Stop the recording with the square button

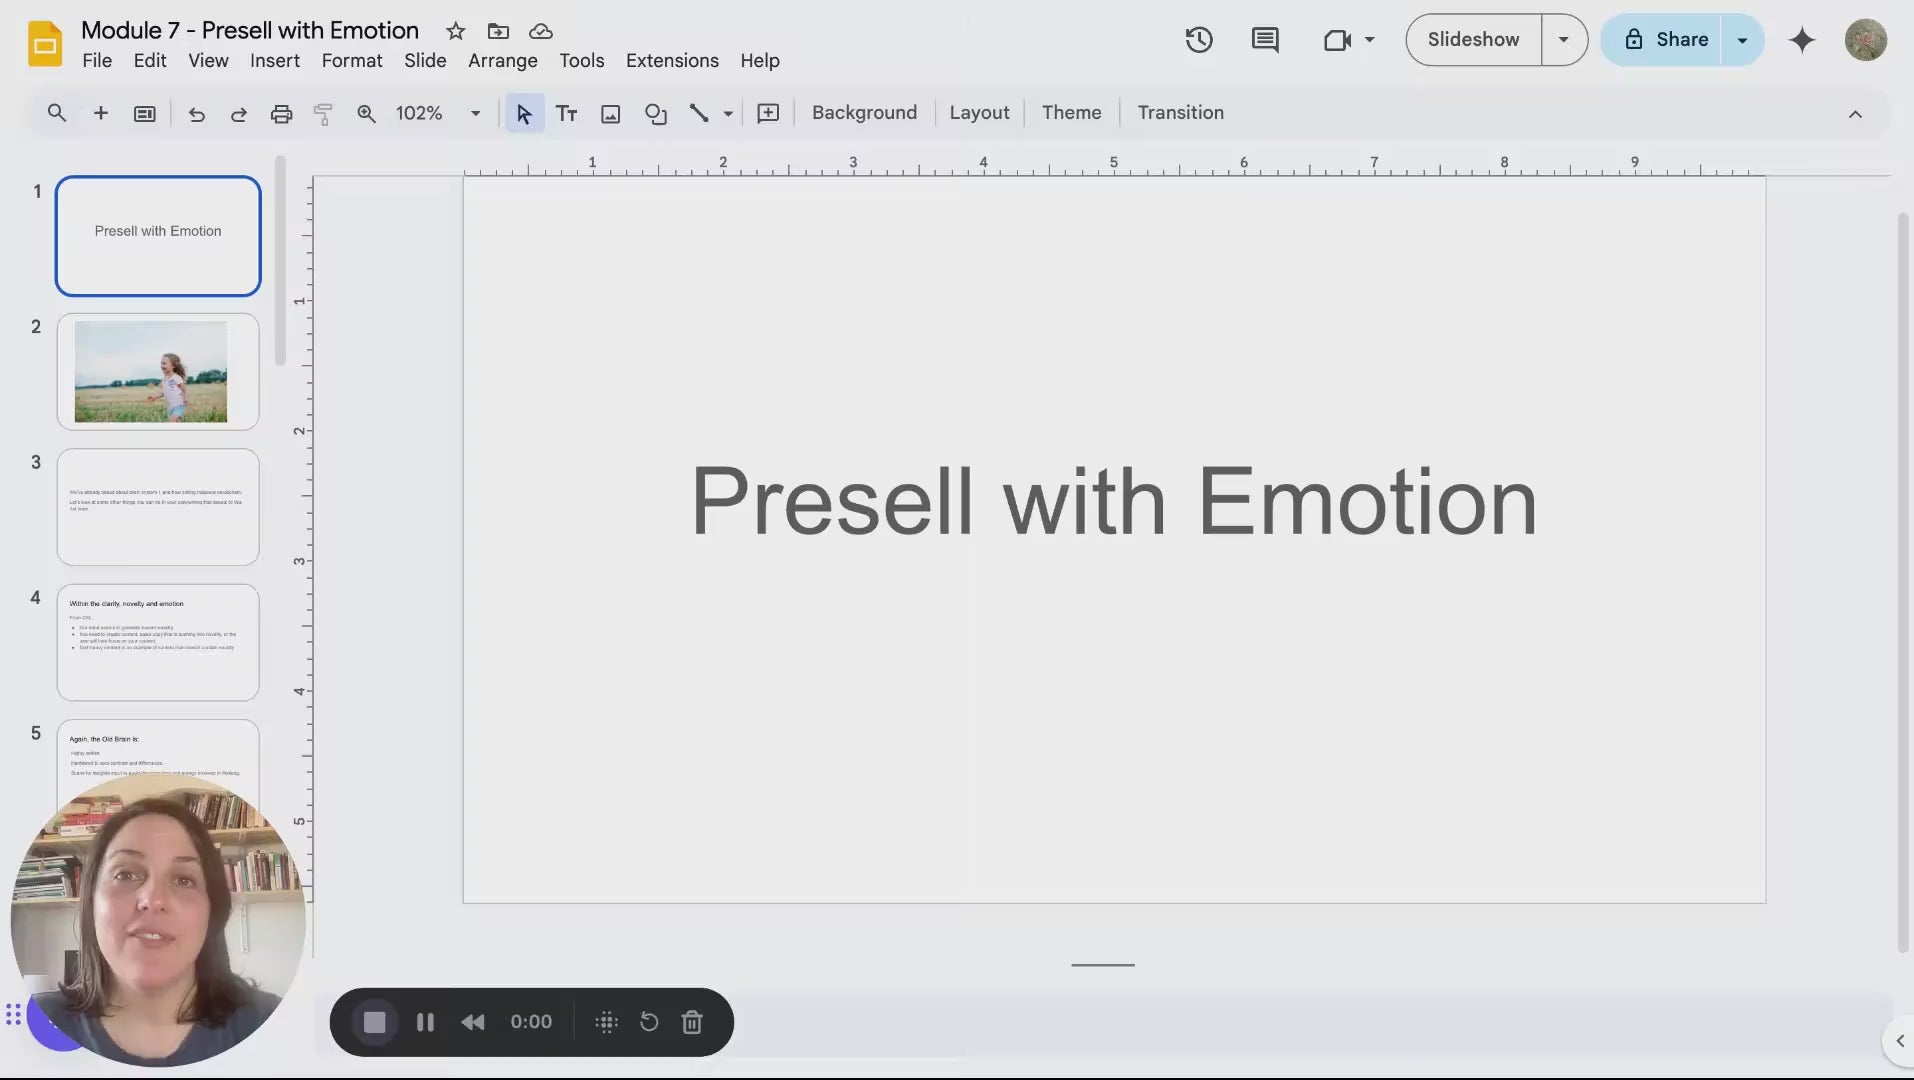click(x=374, y=1022)
